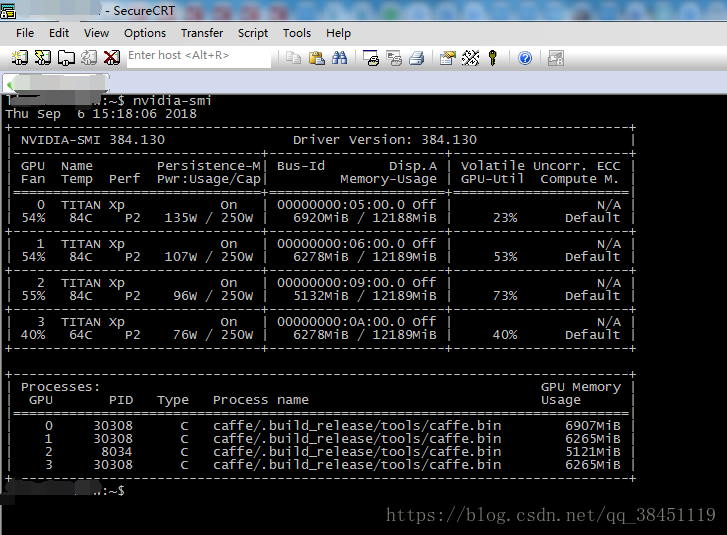The image size is (727, 535).
Task: Click the Persistence-M column header
Action: [x=209, y=166]
